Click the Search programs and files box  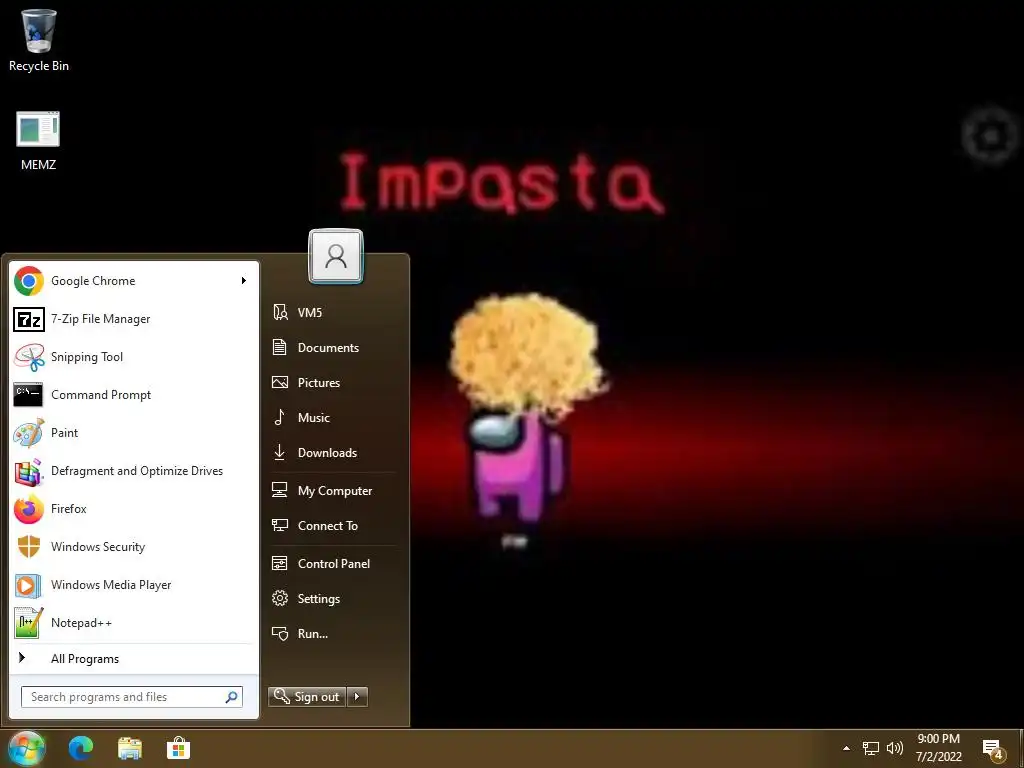[132, 697]
